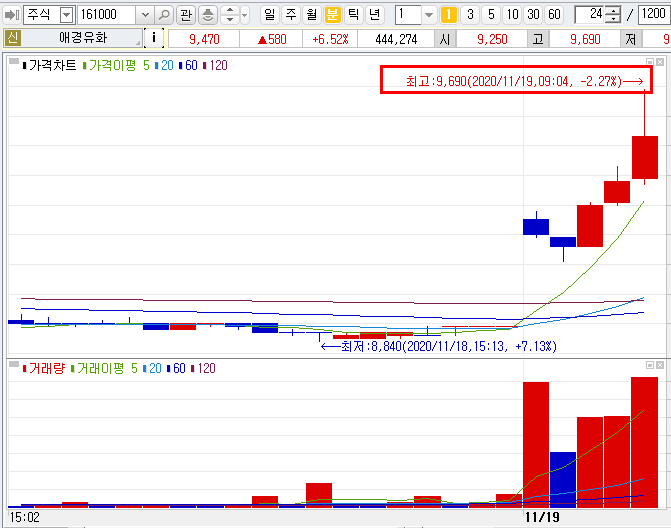
Task: Choose the 5-minute interval button
Action: coord(491,15)
